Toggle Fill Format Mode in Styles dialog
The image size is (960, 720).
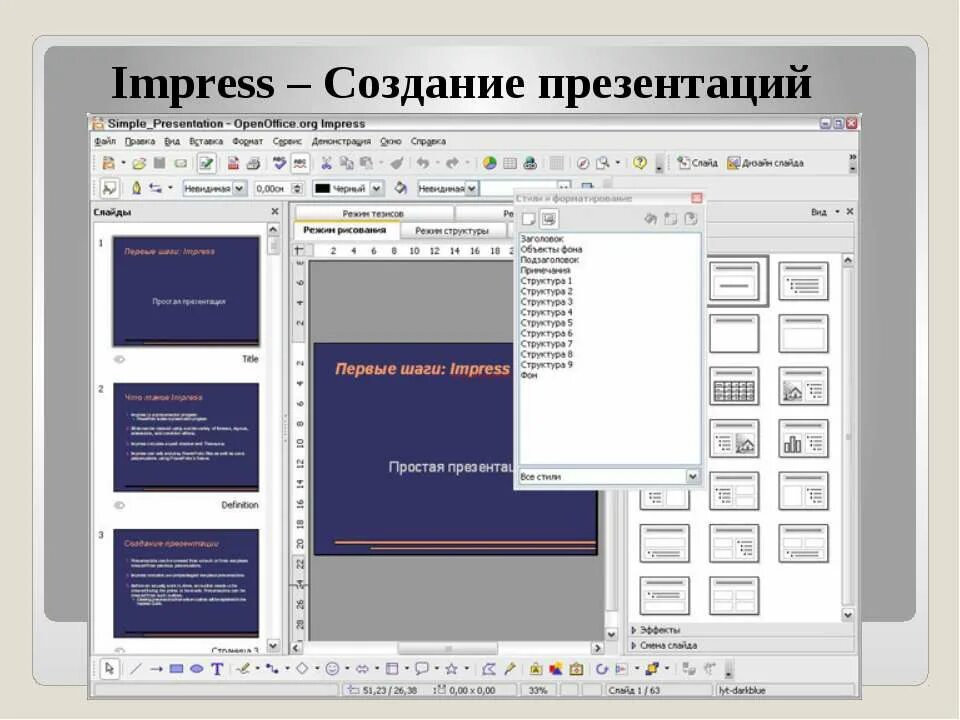pos(651,219)
